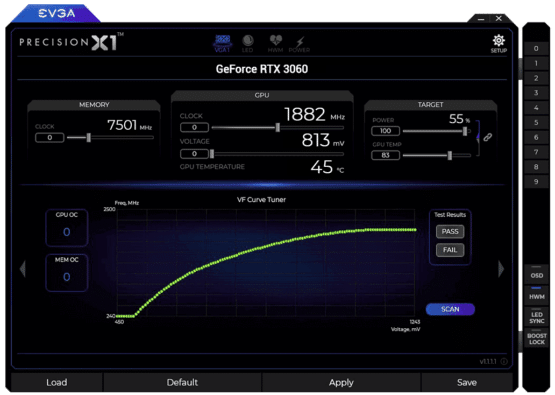The image size is (555, 395).
Task: Click the memory clock offset field
Action: (x=50, y=137)
